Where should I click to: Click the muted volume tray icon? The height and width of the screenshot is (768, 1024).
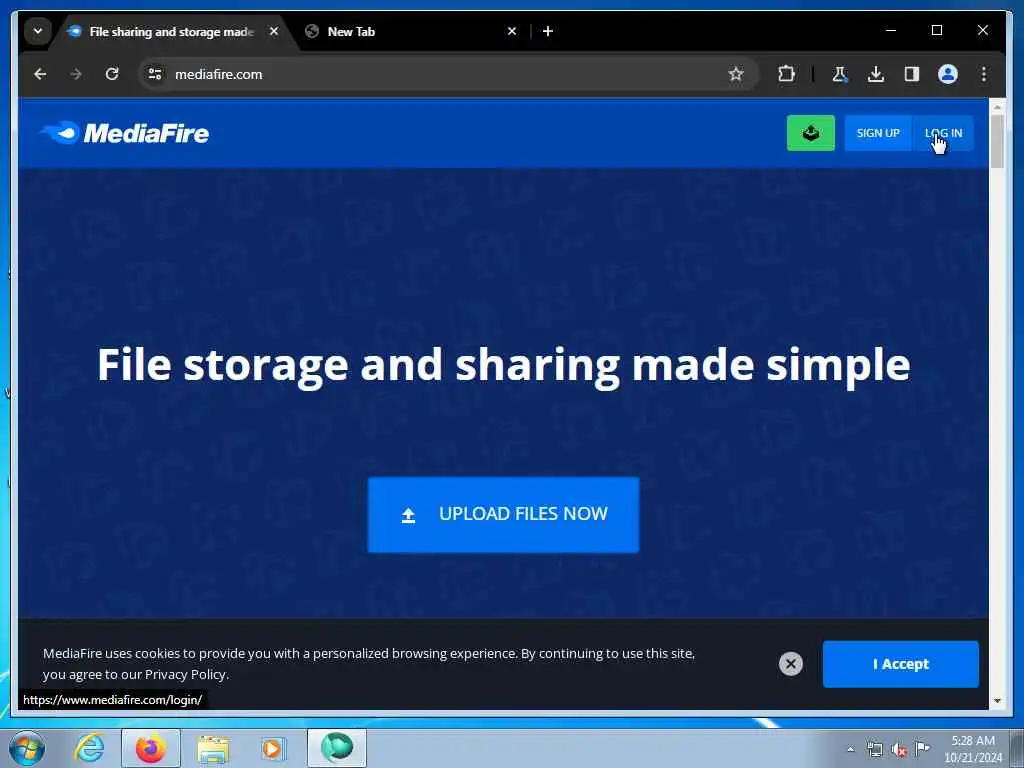coord(899,750)
